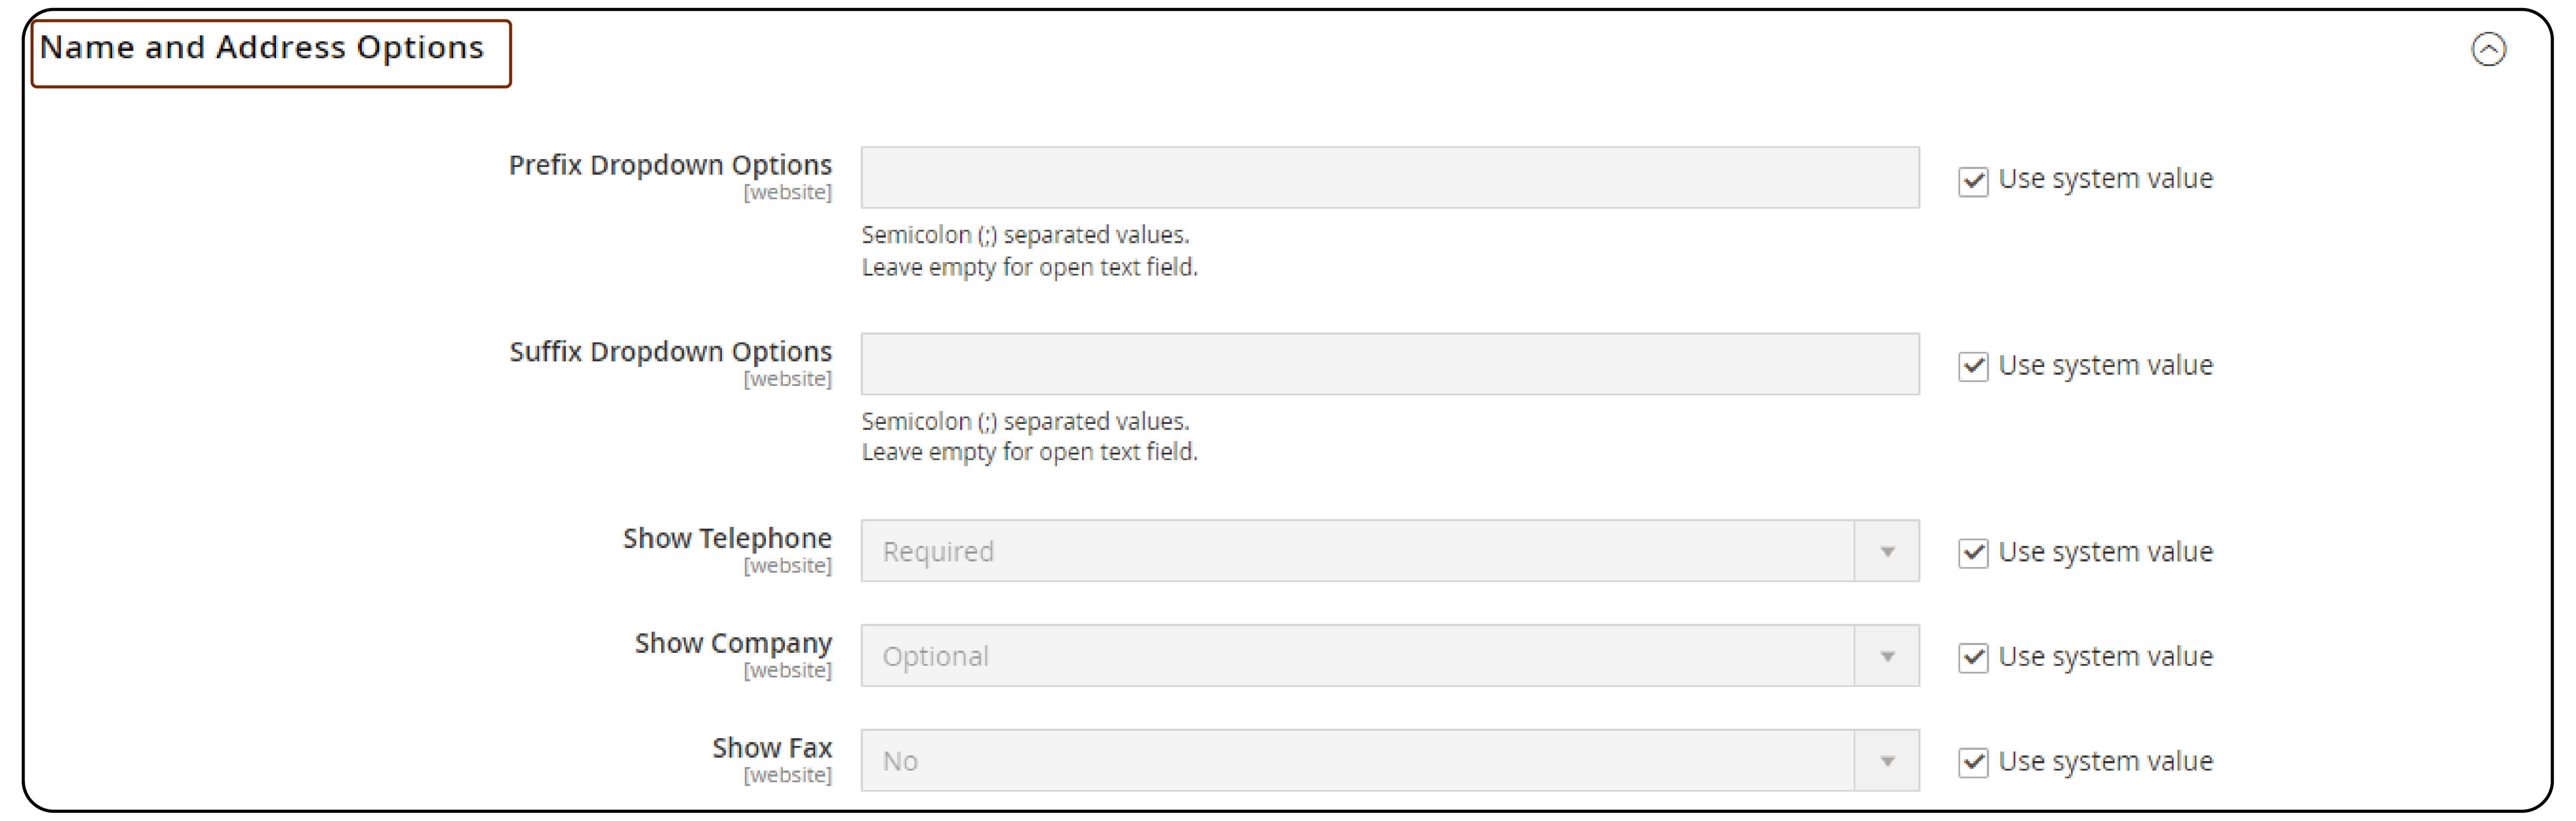Click inside the Suffix Dropdown Options field
This screenshot has width=2576, height=821.
(1390, 363)
